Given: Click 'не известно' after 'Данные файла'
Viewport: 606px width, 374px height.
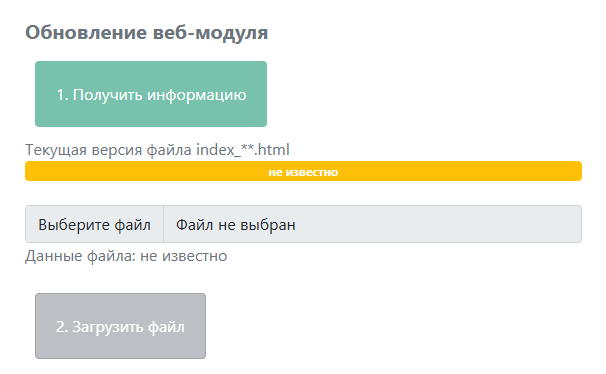Looking at the screenshot, I should tap(184, 256).
